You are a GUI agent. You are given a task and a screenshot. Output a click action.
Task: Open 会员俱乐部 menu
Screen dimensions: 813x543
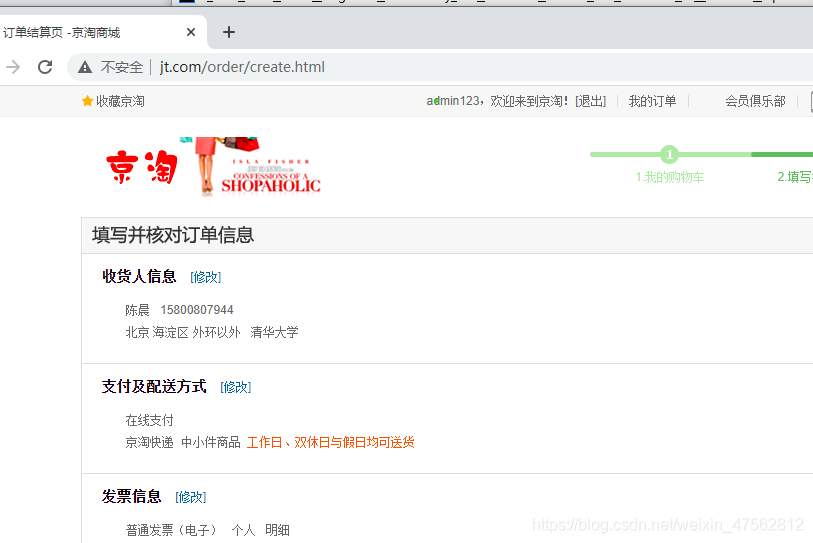(755, 101)
